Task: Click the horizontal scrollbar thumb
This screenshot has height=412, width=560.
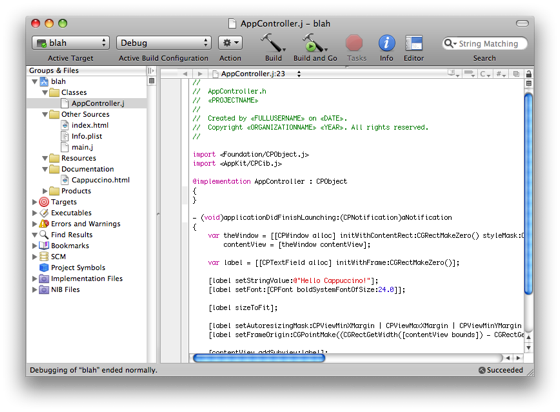Action: click(x=259, y=358)
